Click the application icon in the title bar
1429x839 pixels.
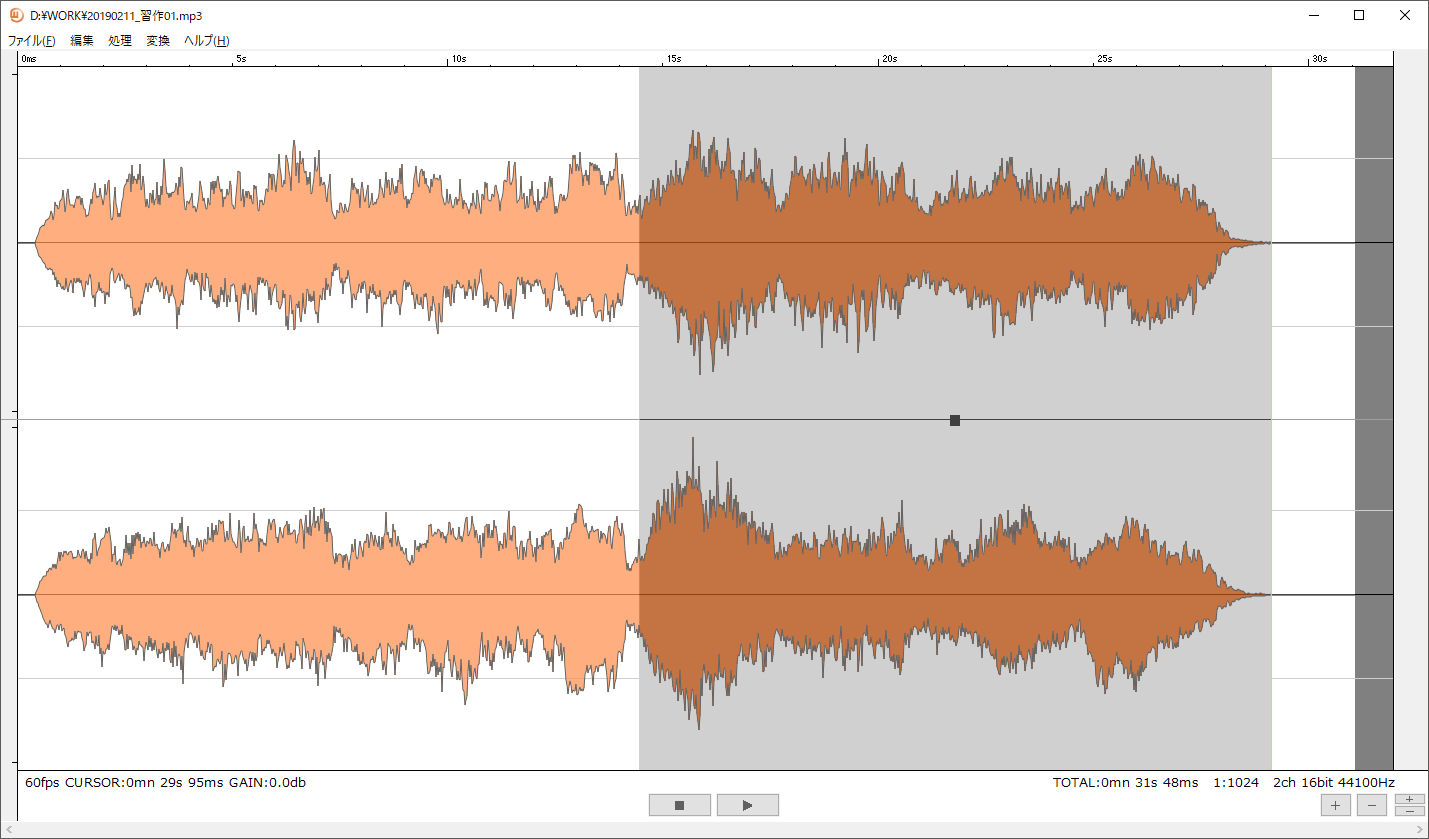coord(16,15)
